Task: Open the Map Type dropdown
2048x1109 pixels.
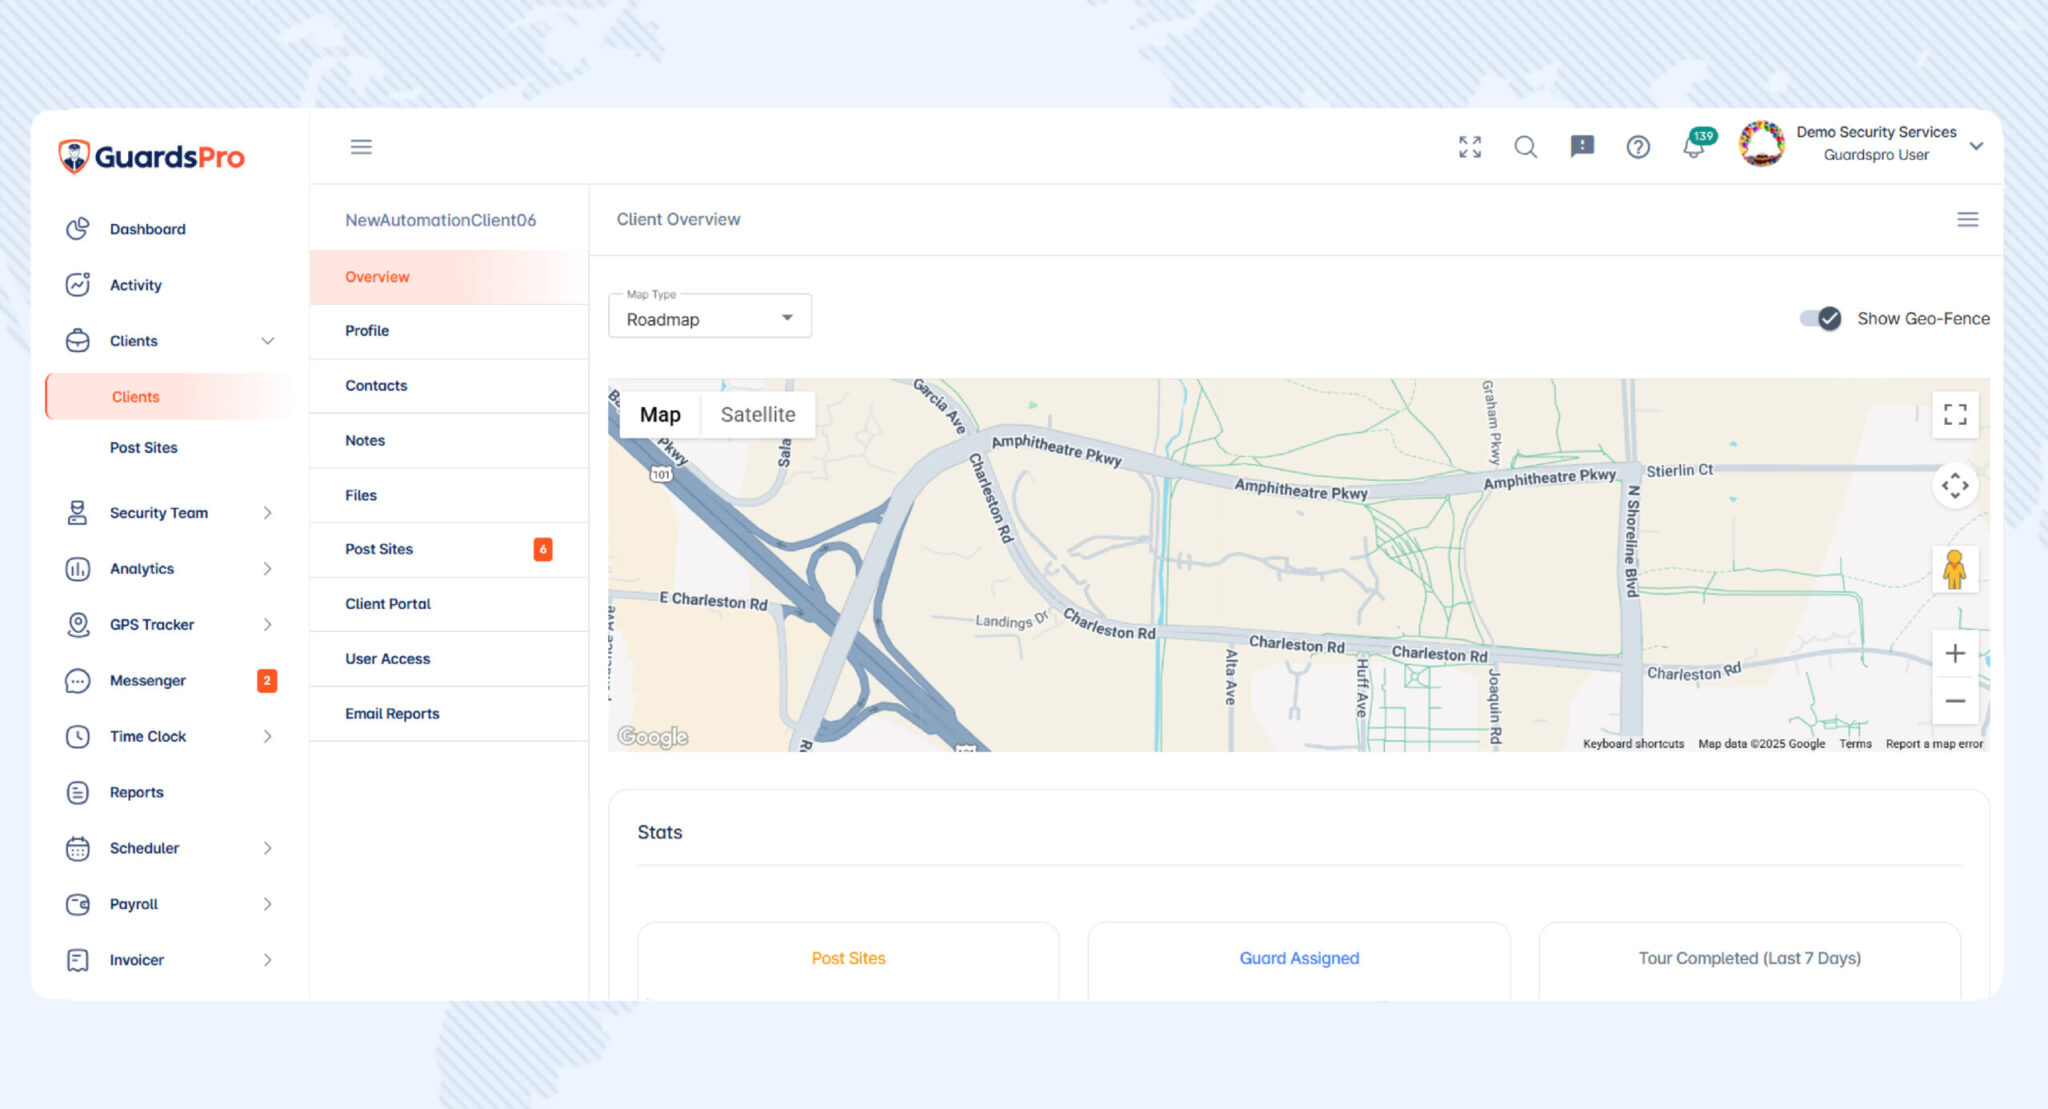Action: 710,316
